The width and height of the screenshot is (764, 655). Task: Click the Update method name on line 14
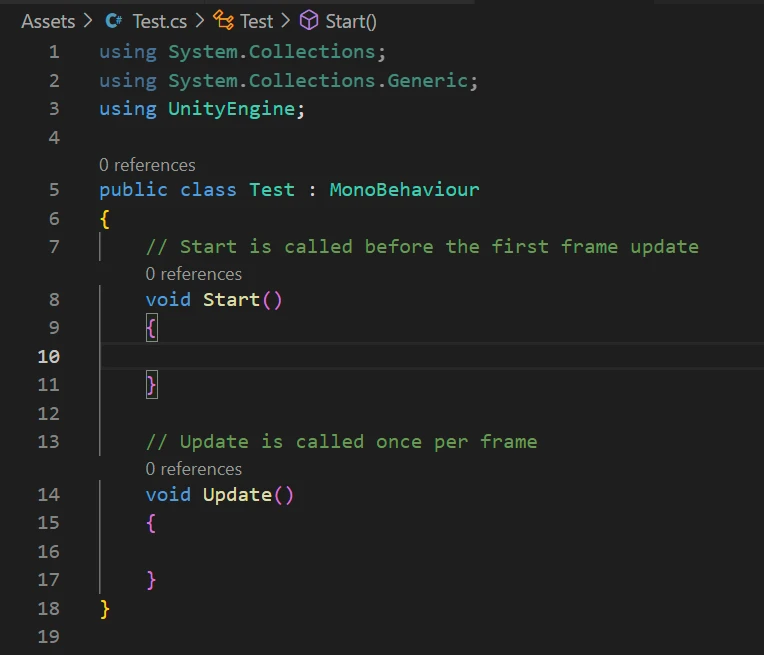237,495
